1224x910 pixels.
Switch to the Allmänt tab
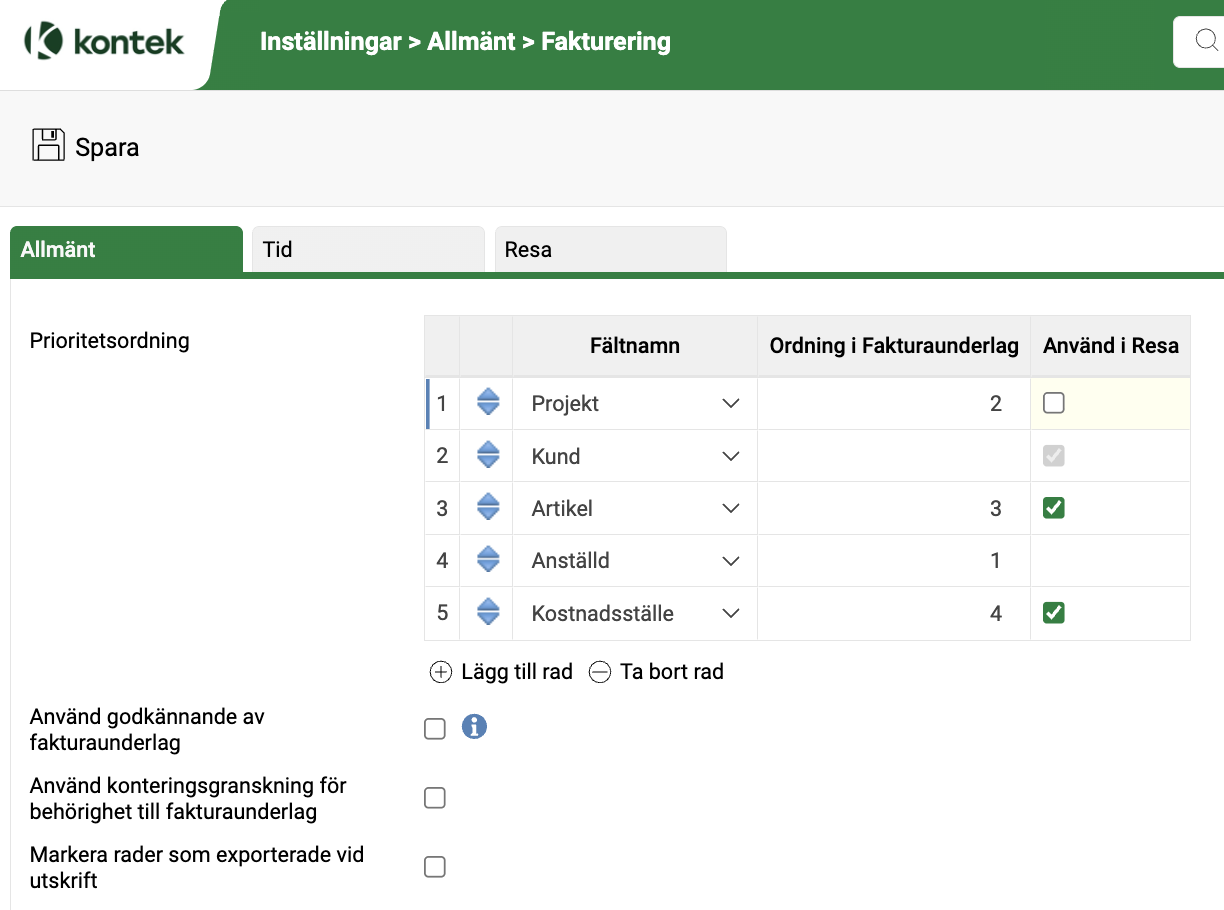(126, 249)
